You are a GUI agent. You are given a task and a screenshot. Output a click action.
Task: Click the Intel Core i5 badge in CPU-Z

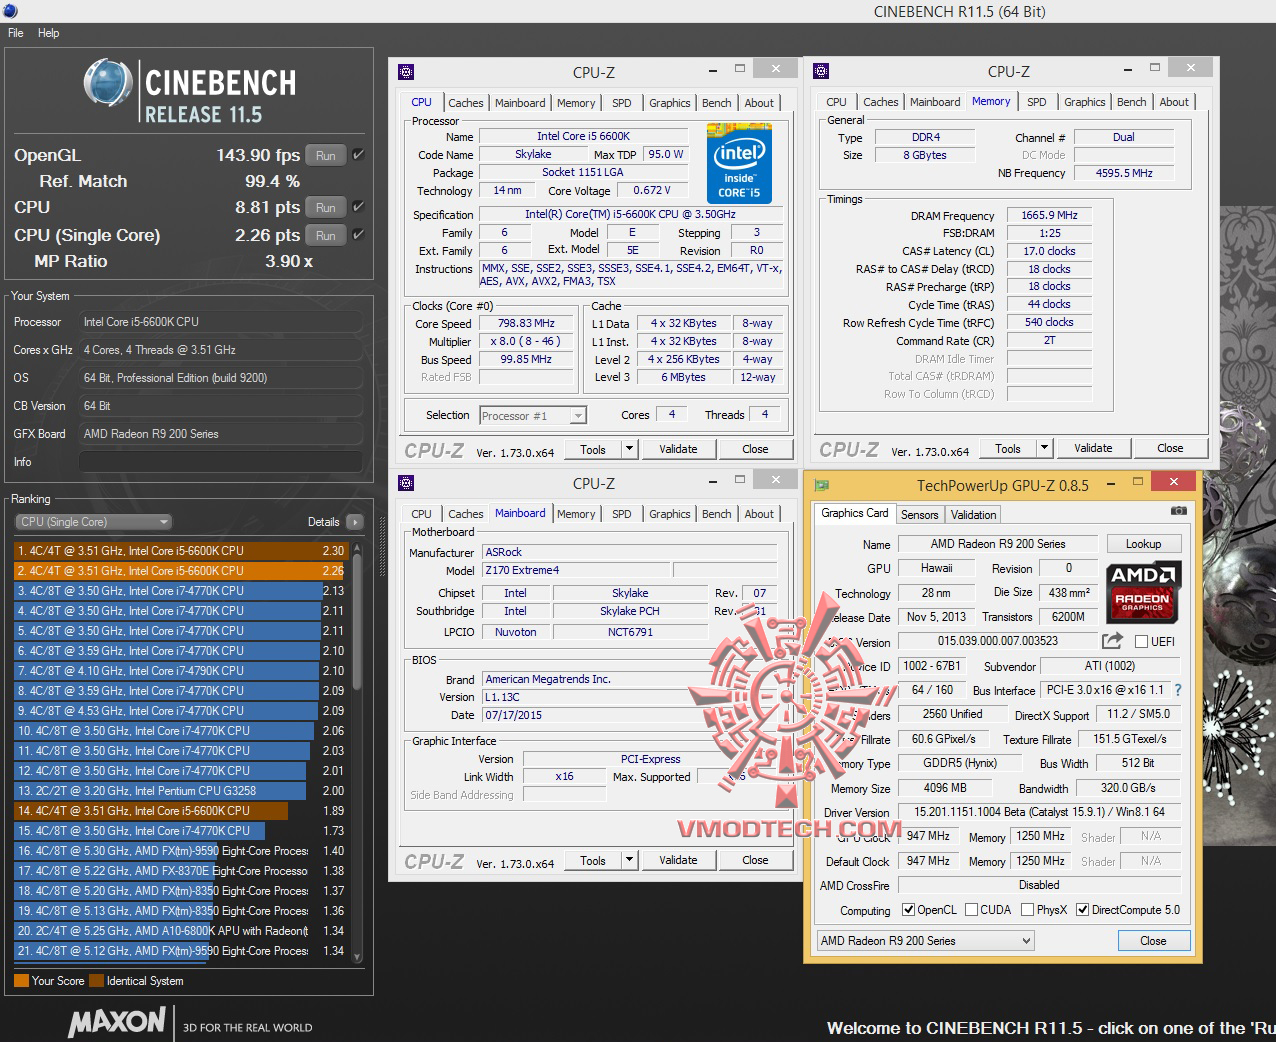coord(739,162)
